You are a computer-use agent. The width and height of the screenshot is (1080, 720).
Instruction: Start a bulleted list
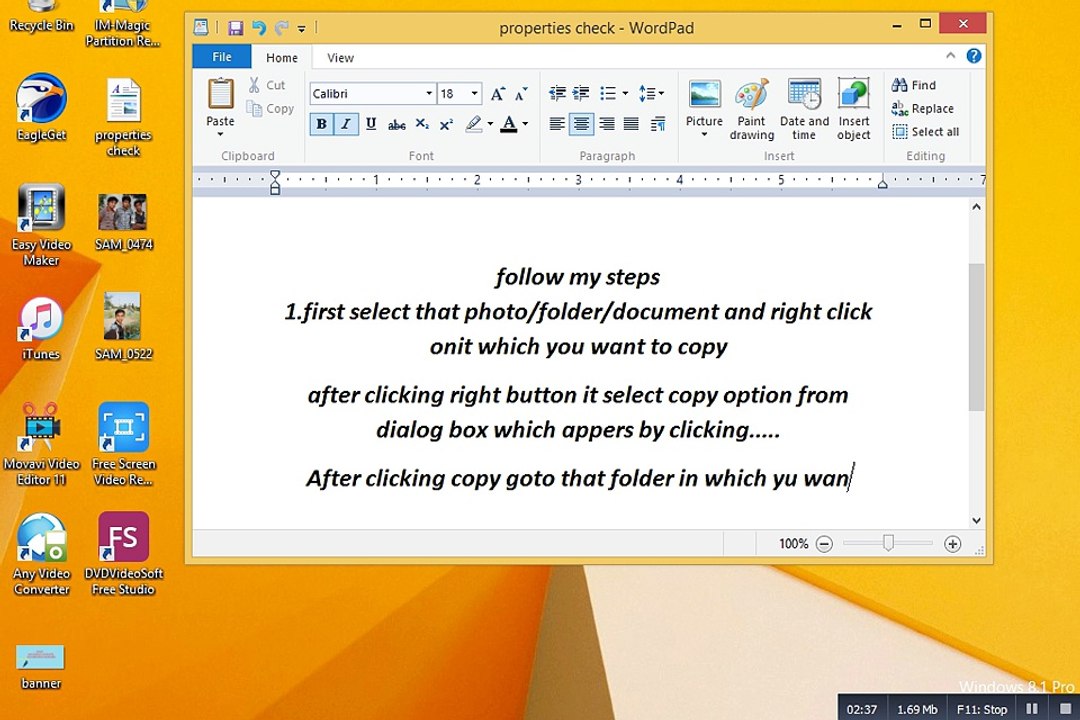pos(608,93)
